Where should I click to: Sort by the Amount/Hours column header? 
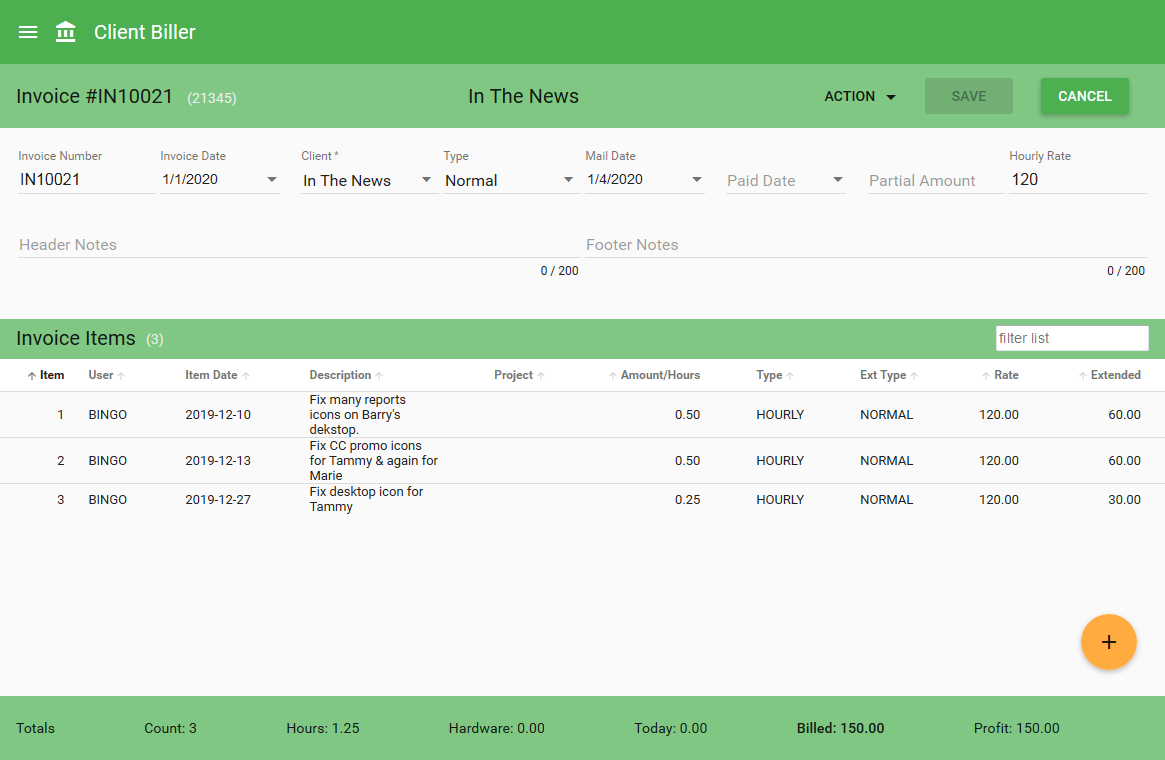(654, 375)
